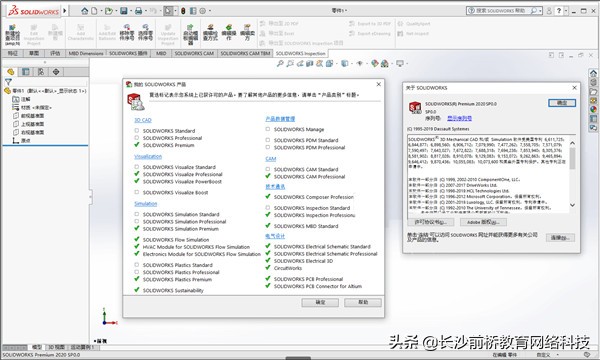
Task: Toggle SOLIDWORKS Visualize Boost checkbox
Action: click(x=137, y=192)
